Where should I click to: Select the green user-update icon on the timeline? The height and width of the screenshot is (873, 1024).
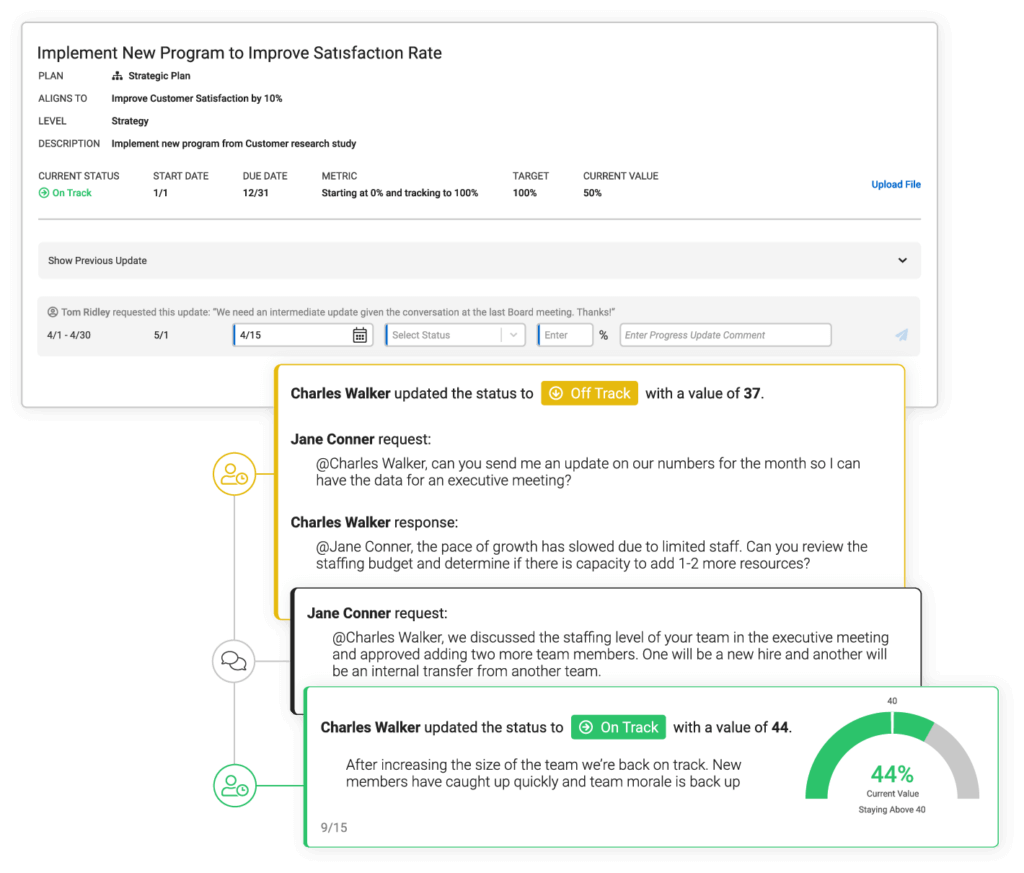[x=234, y=786]
